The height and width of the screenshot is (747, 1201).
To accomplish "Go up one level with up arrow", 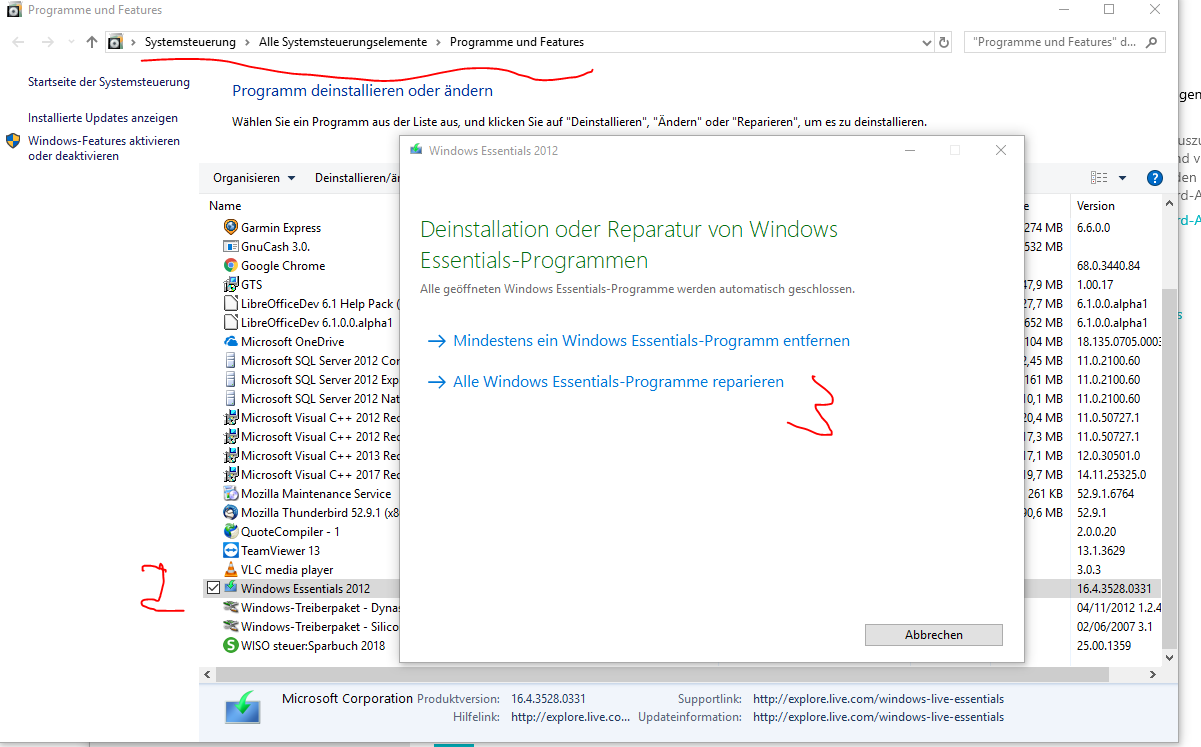I will click(92, 42).
